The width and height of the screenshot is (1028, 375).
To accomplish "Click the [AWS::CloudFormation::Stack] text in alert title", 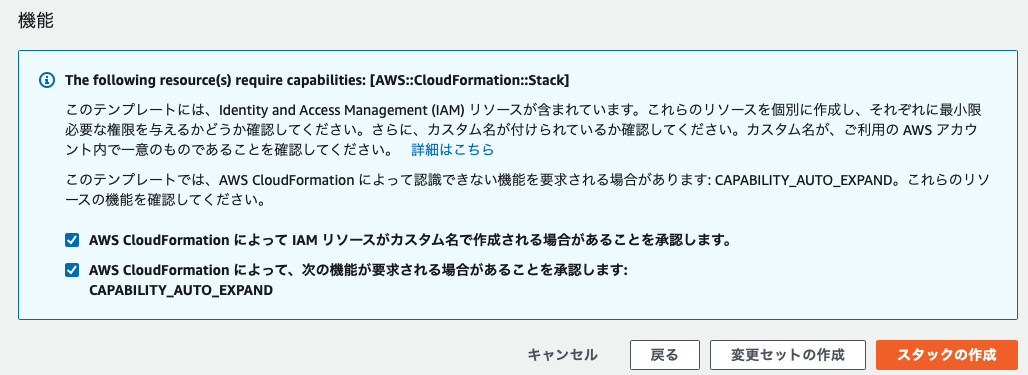I will click(469, 81).
